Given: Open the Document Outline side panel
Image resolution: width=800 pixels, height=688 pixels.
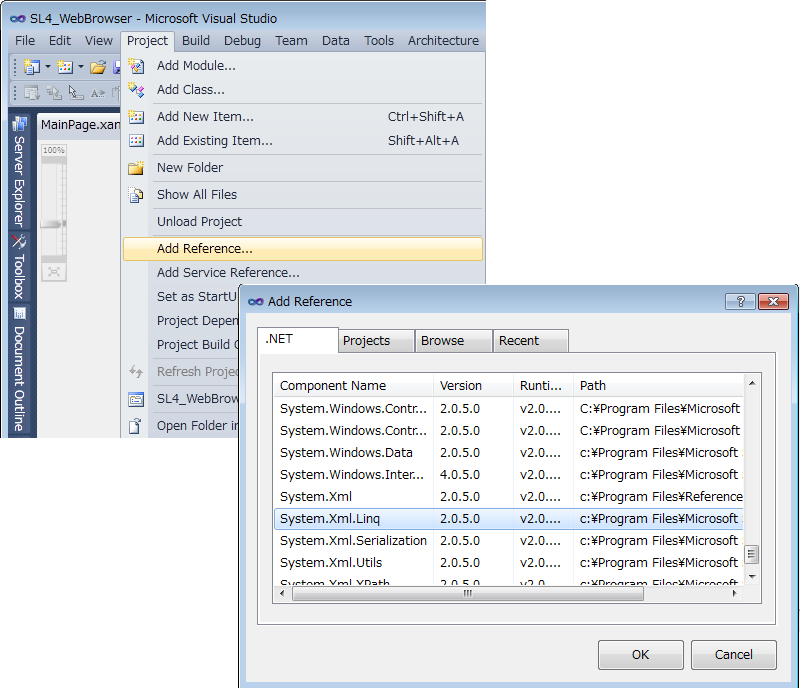Looking at the screenshot, I should (x=19, y=370).
